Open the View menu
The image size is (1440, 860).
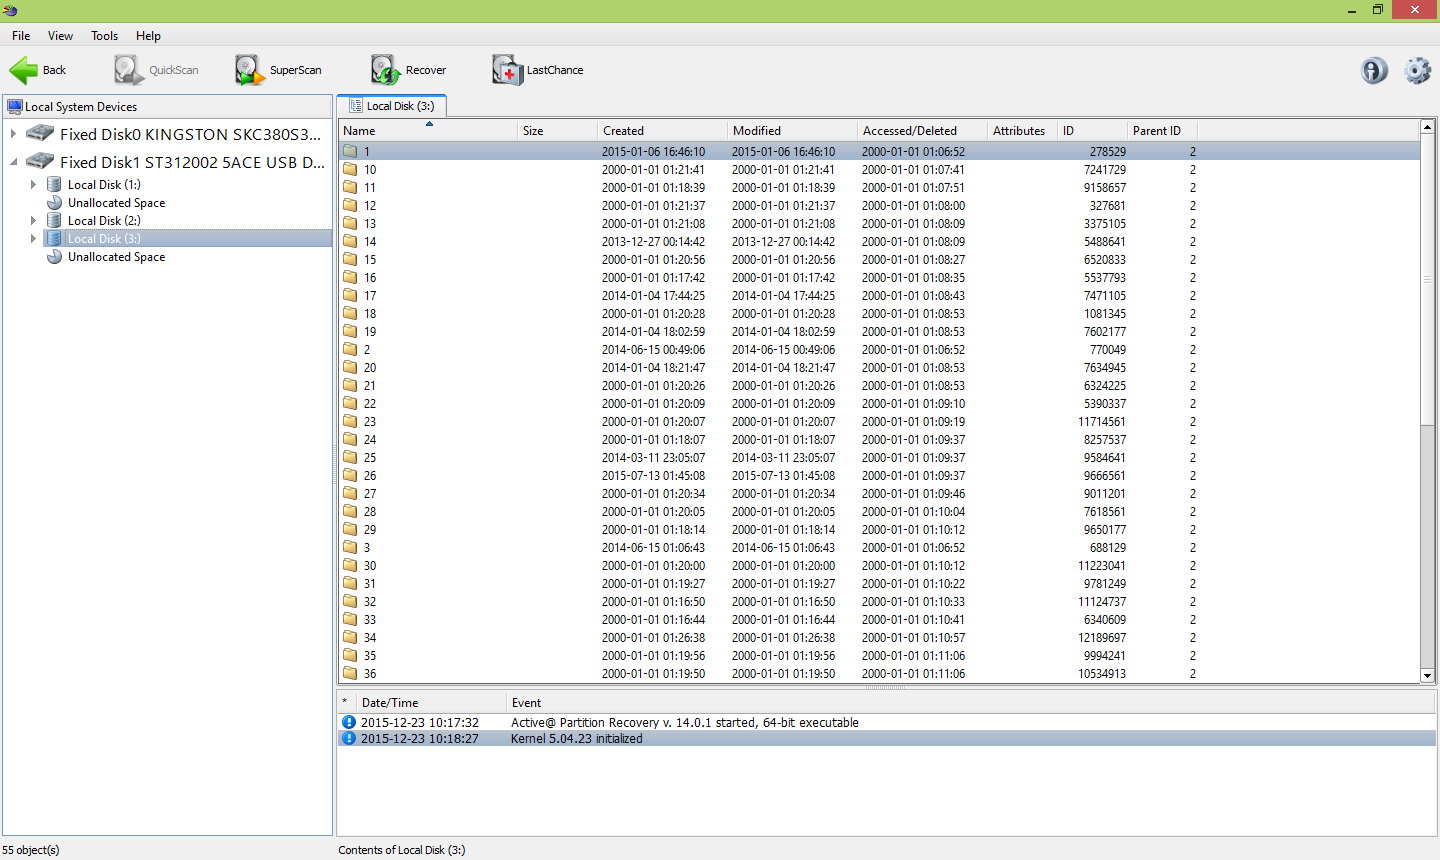60,36
